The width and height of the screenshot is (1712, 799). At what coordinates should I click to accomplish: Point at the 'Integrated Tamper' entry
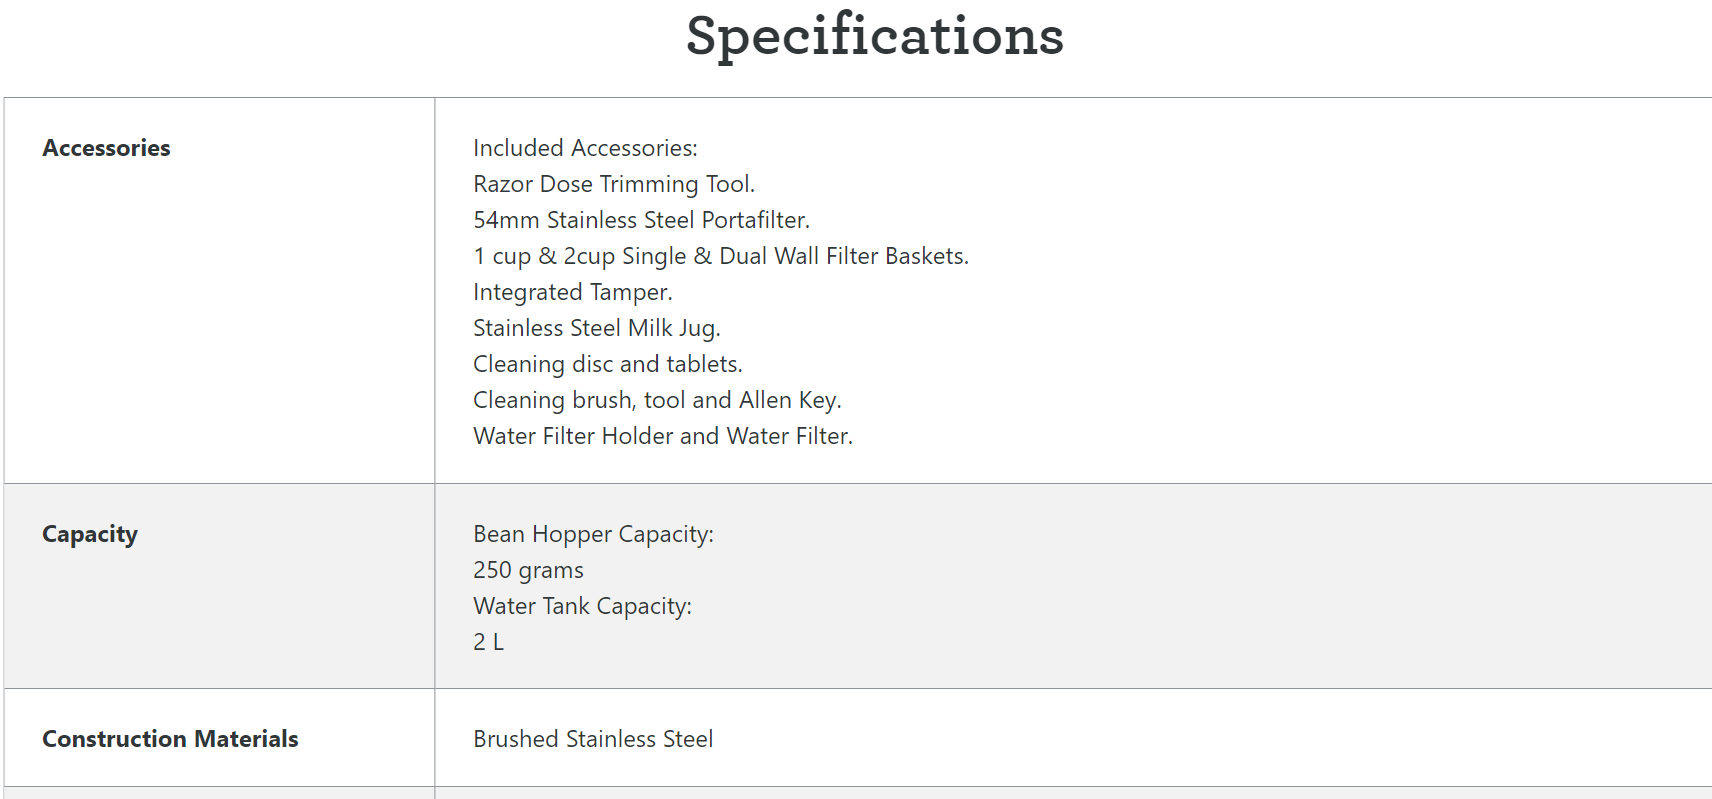click(x=572, y=292)
